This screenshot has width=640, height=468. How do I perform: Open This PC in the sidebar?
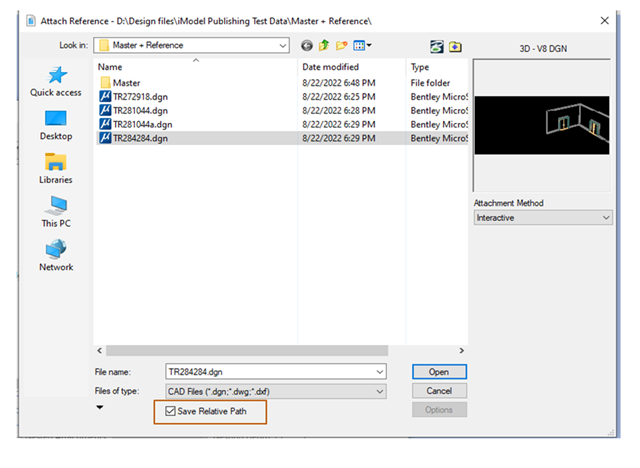coord(56,212)
